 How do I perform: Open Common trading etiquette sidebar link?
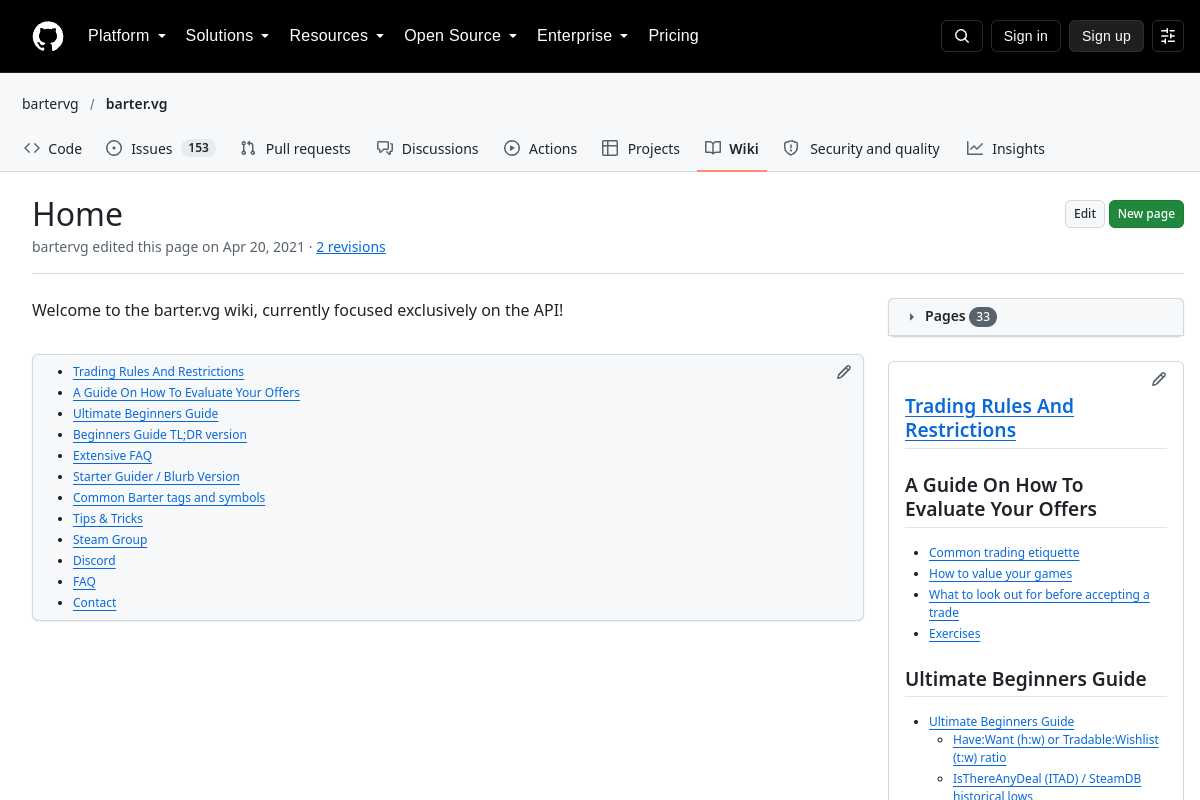point(1004,553)
